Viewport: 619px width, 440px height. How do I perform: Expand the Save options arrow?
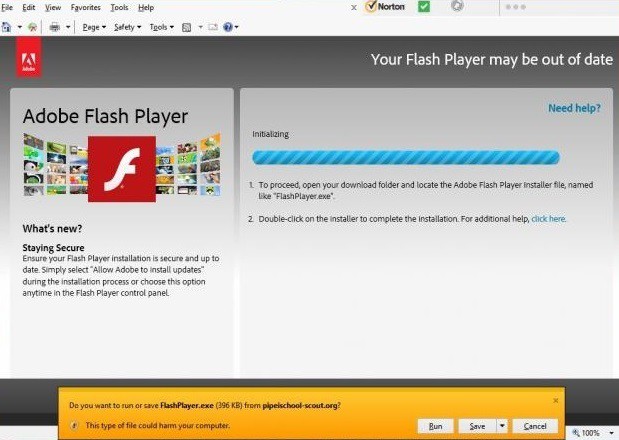click(x=502, y=426)
